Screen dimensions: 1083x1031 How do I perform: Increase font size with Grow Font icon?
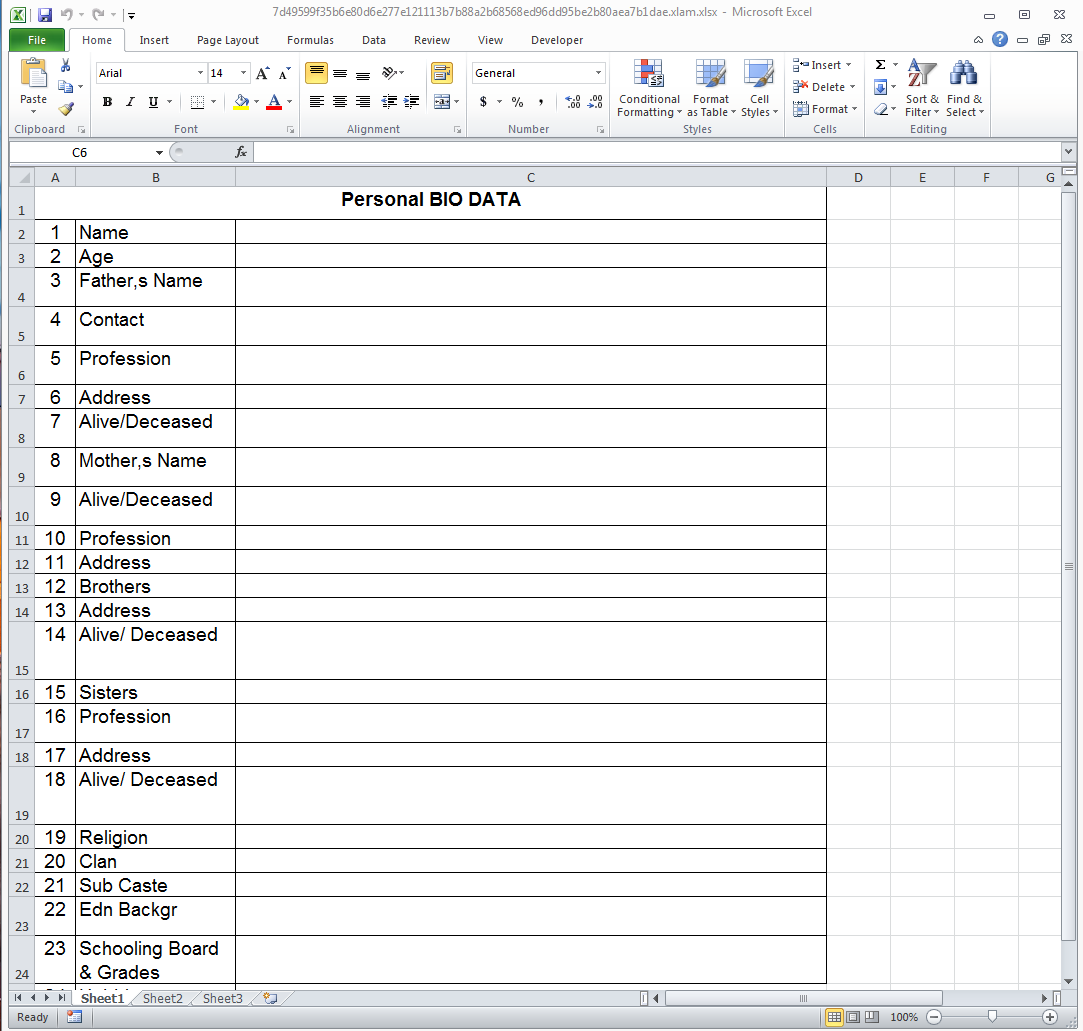tap(262, 73)
